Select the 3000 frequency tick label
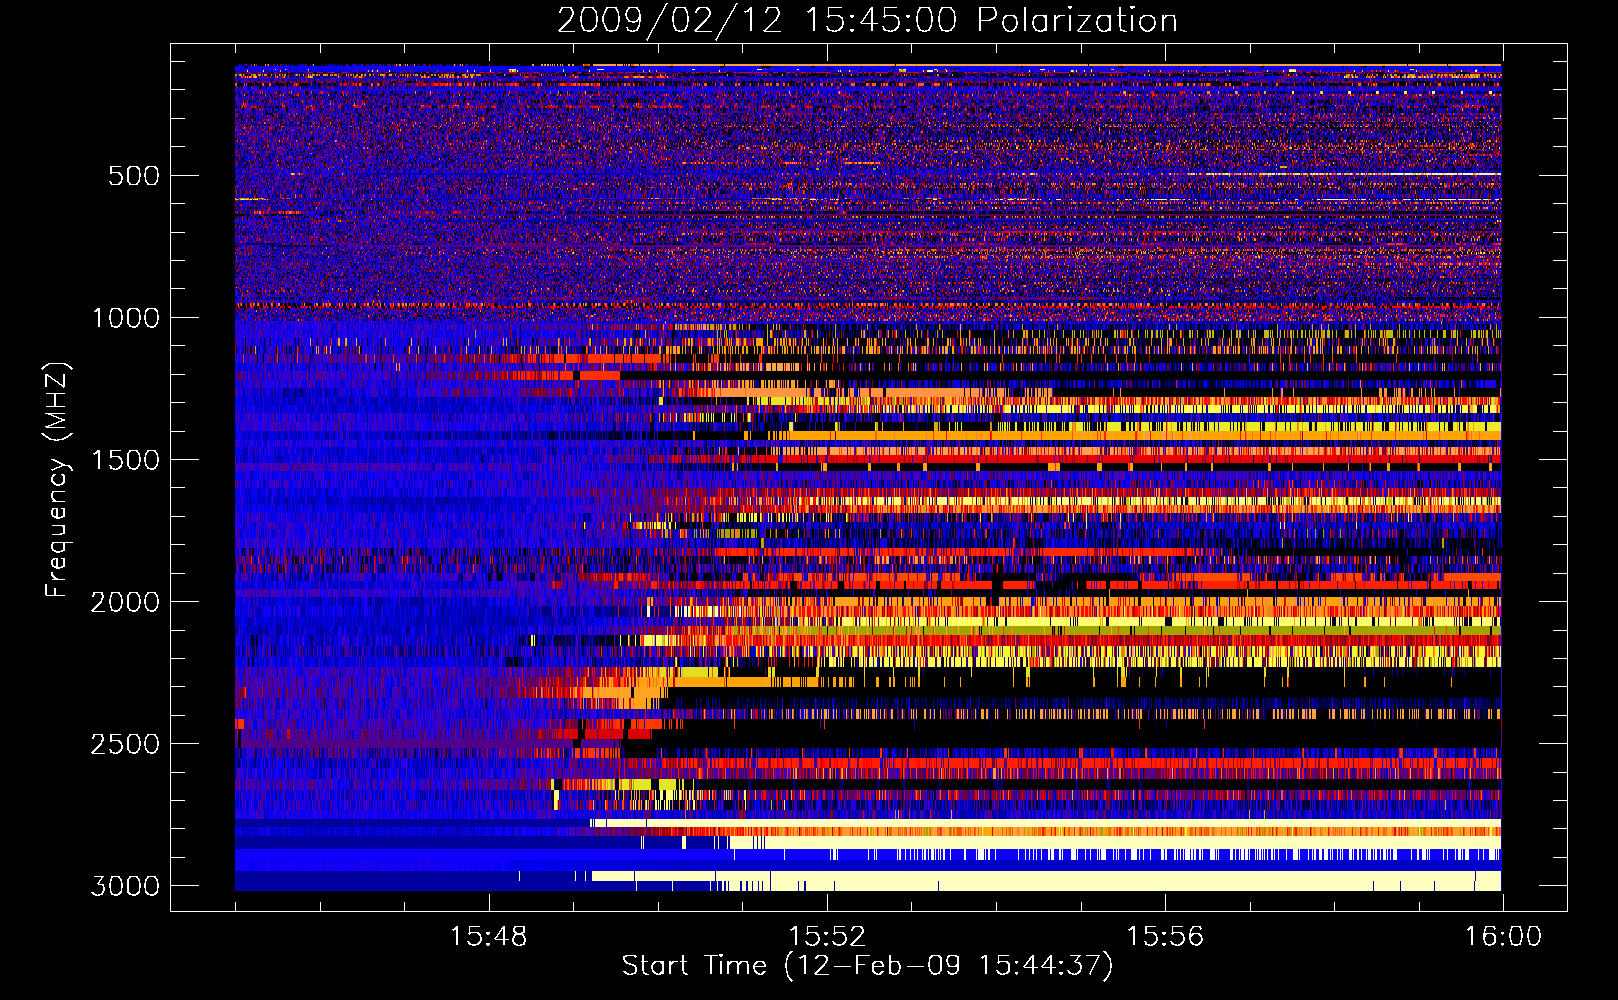1618x1000 pixels. click(125, 886)
